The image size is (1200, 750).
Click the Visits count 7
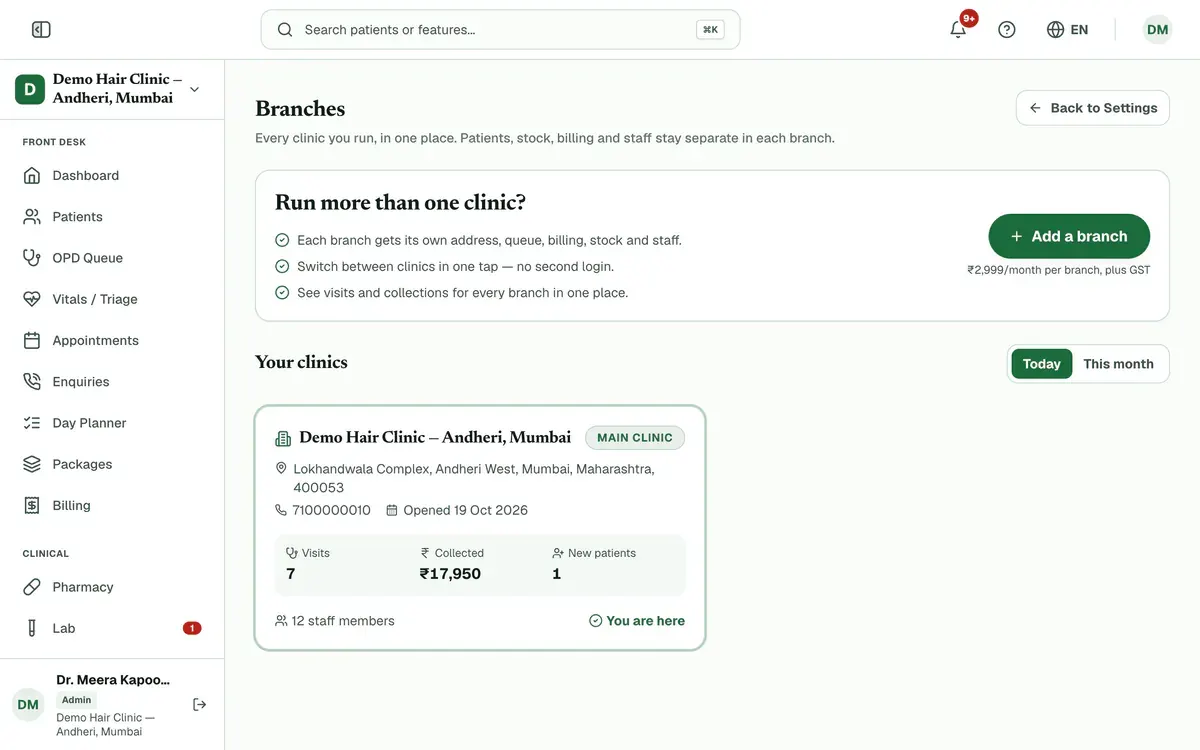click(x=291, y=574)
